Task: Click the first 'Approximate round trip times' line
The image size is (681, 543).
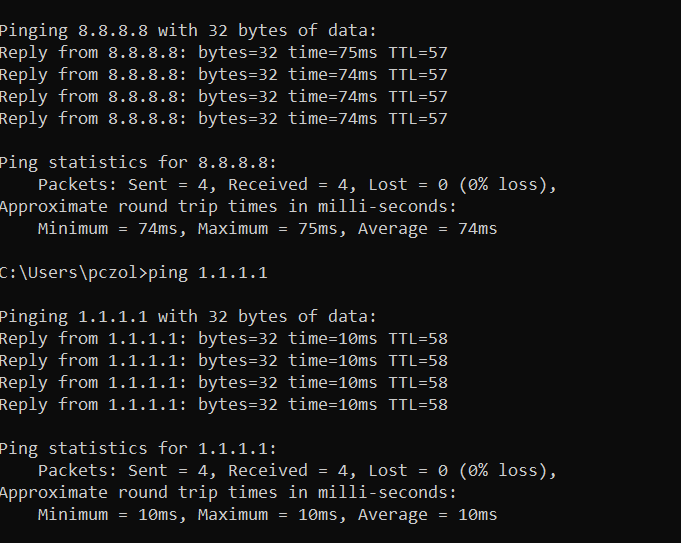Action: (x=228, y=207)
